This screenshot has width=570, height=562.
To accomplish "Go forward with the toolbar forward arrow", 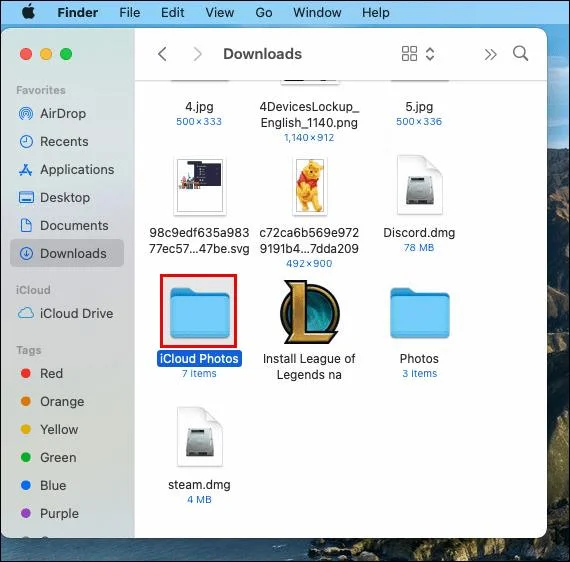I will click(x=197, y=54).
